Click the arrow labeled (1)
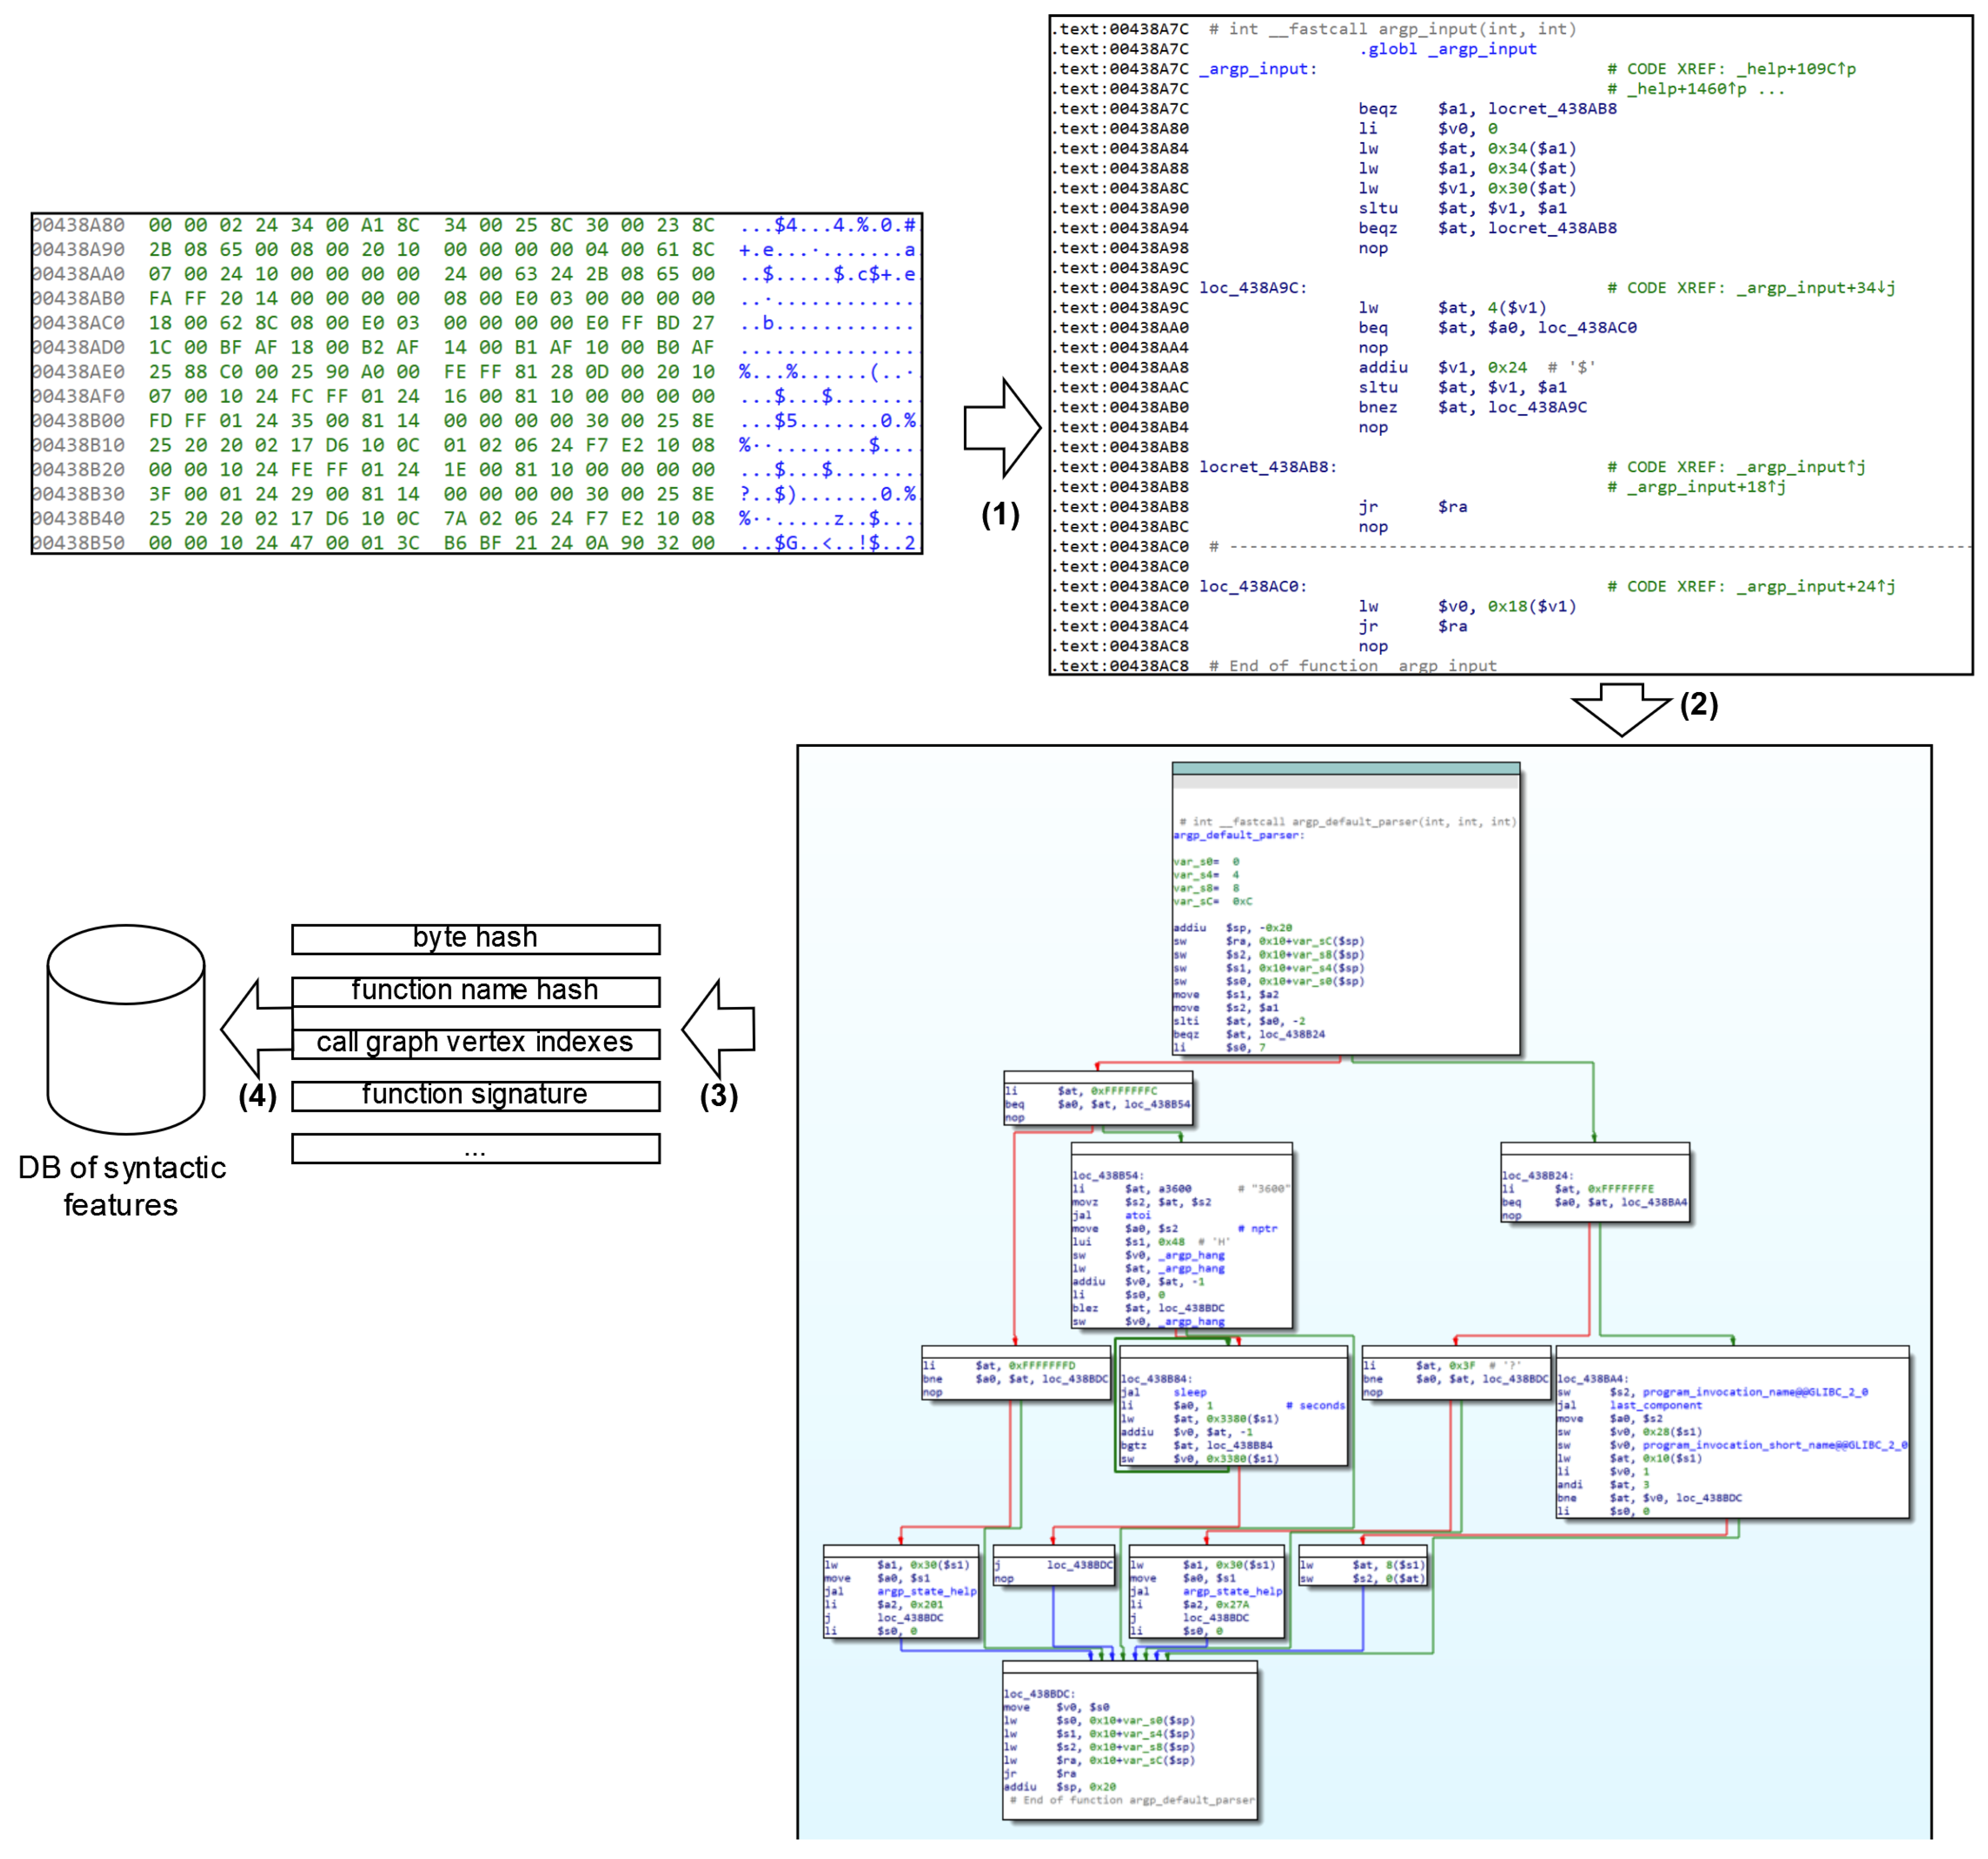 [1001, 428]
